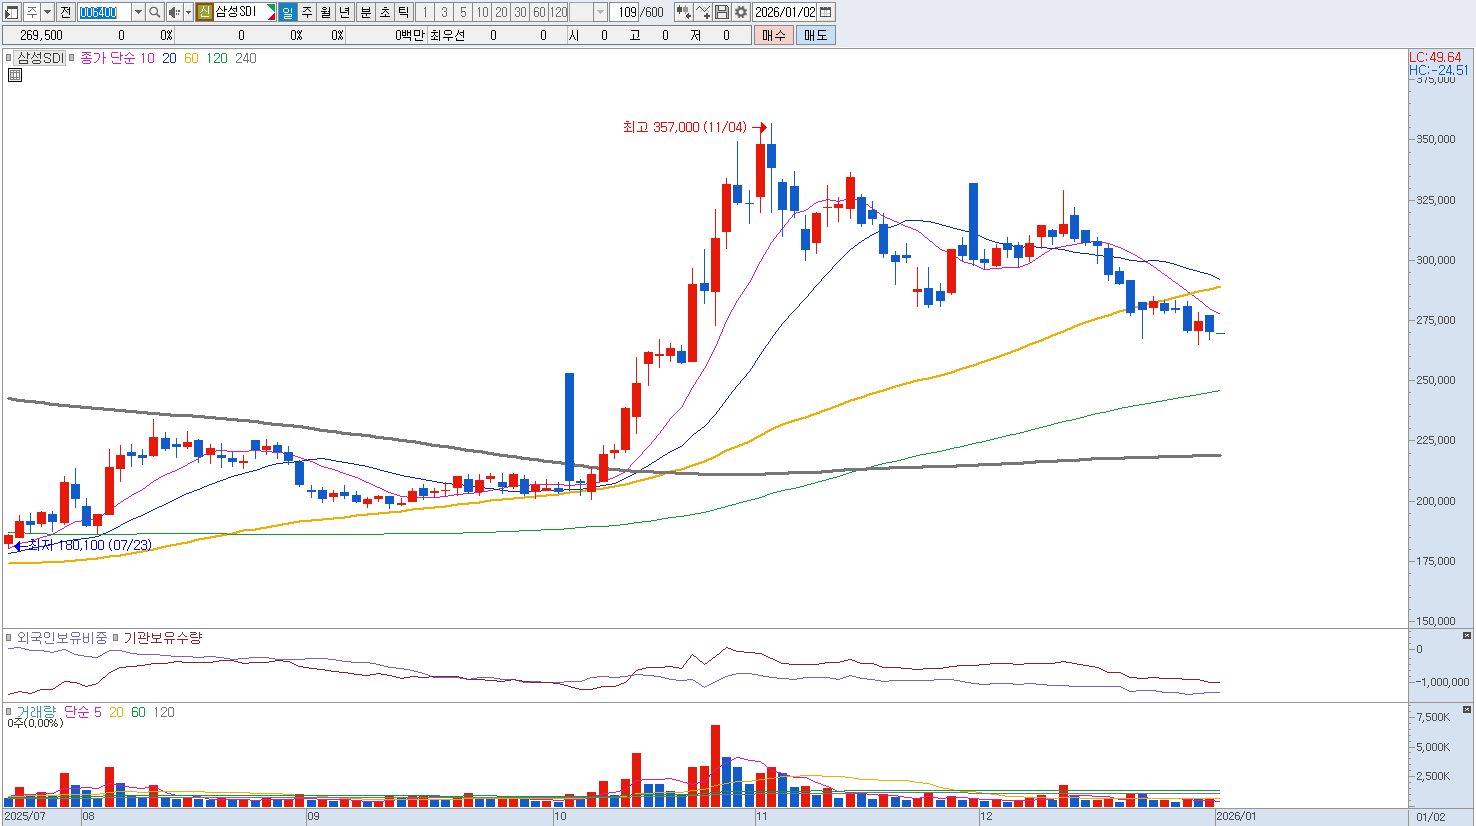Click the speaker sound alert icon

174,12
